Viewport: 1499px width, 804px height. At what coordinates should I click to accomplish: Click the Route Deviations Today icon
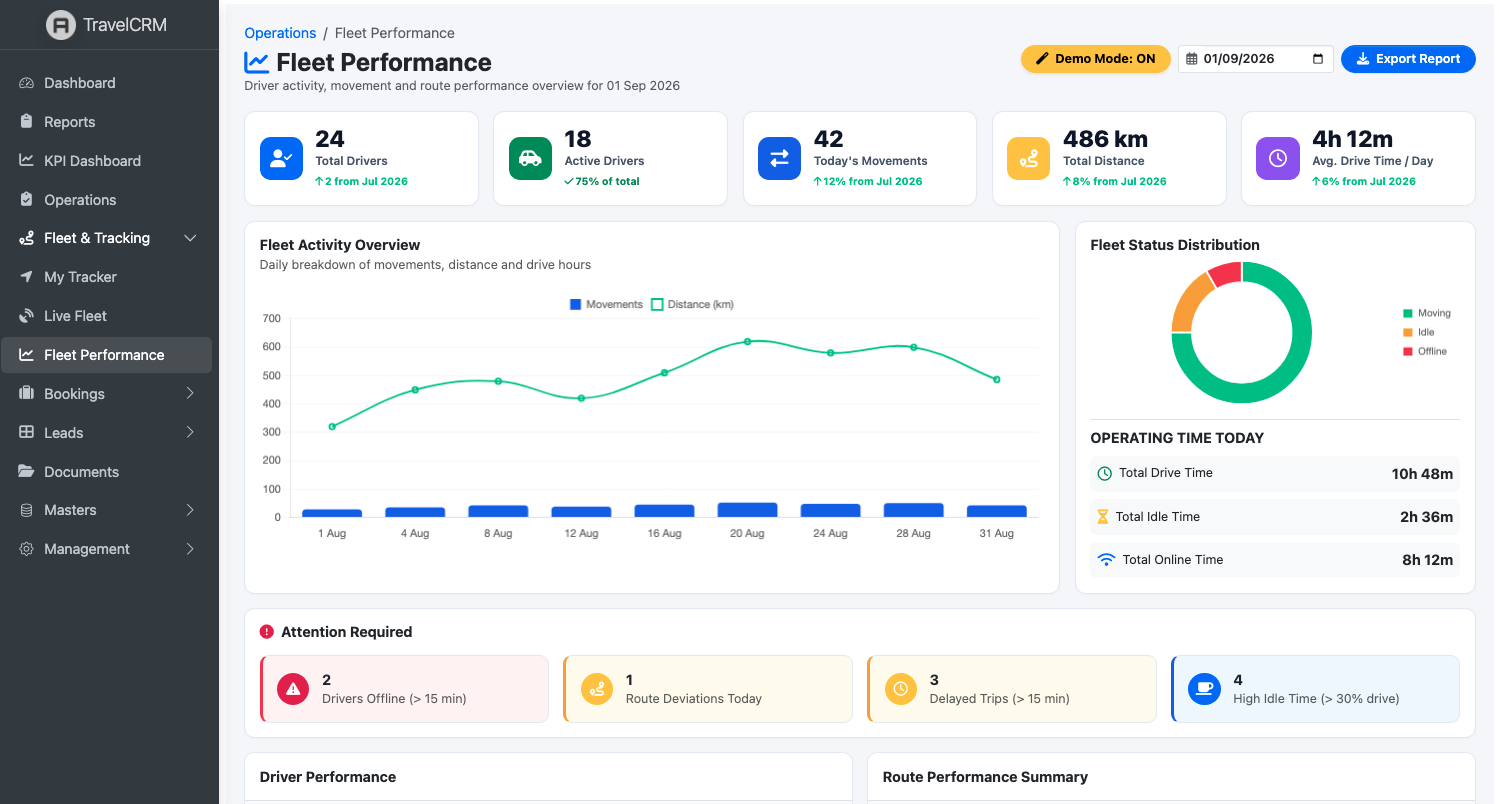pyautogui.click(x=597, y=688)
